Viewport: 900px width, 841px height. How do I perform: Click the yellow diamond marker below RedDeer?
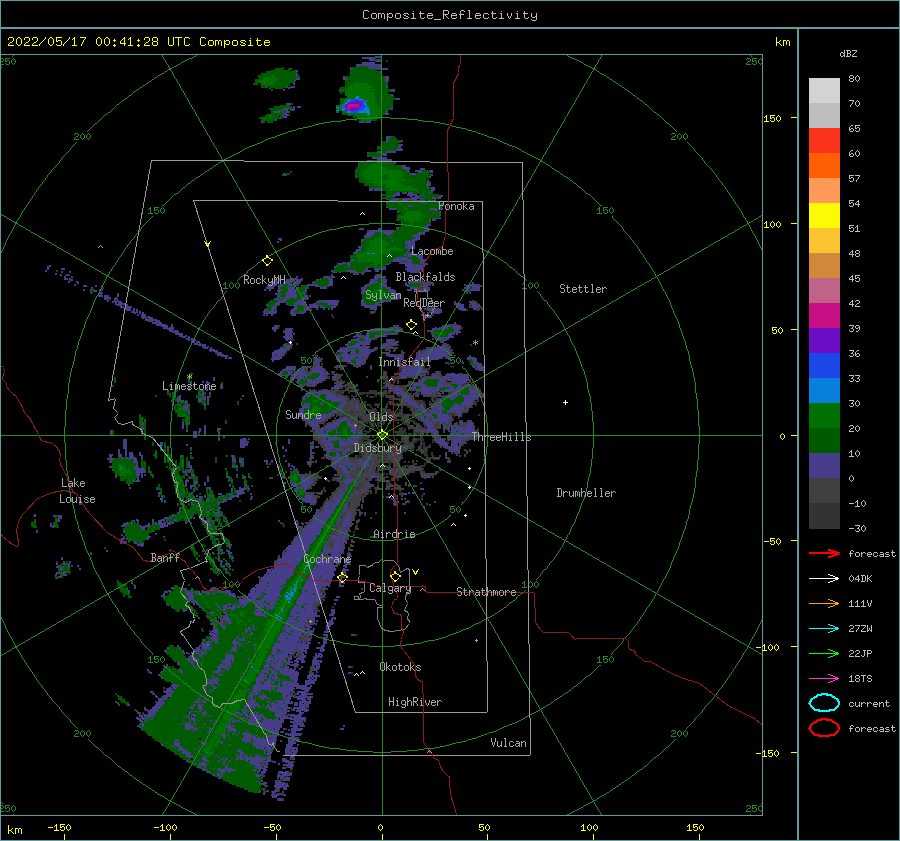point(411,325)
